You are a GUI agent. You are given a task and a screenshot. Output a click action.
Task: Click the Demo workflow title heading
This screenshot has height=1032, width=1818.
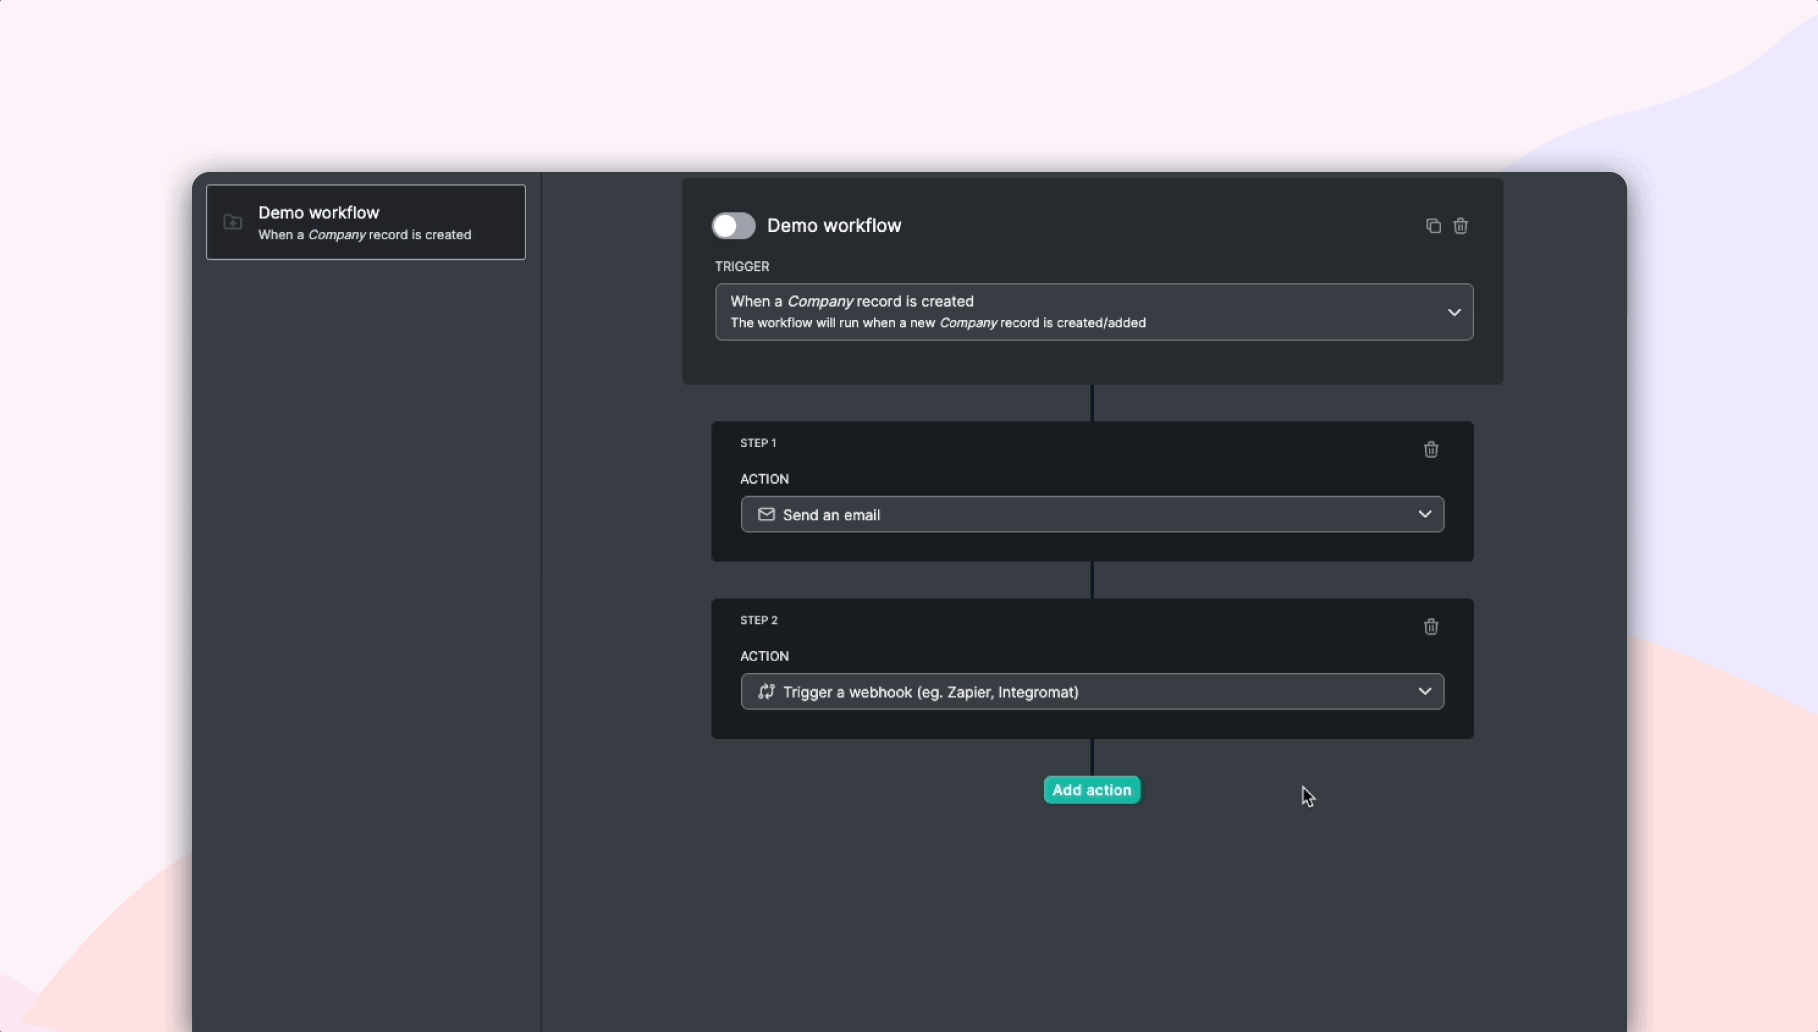point(835,225)
